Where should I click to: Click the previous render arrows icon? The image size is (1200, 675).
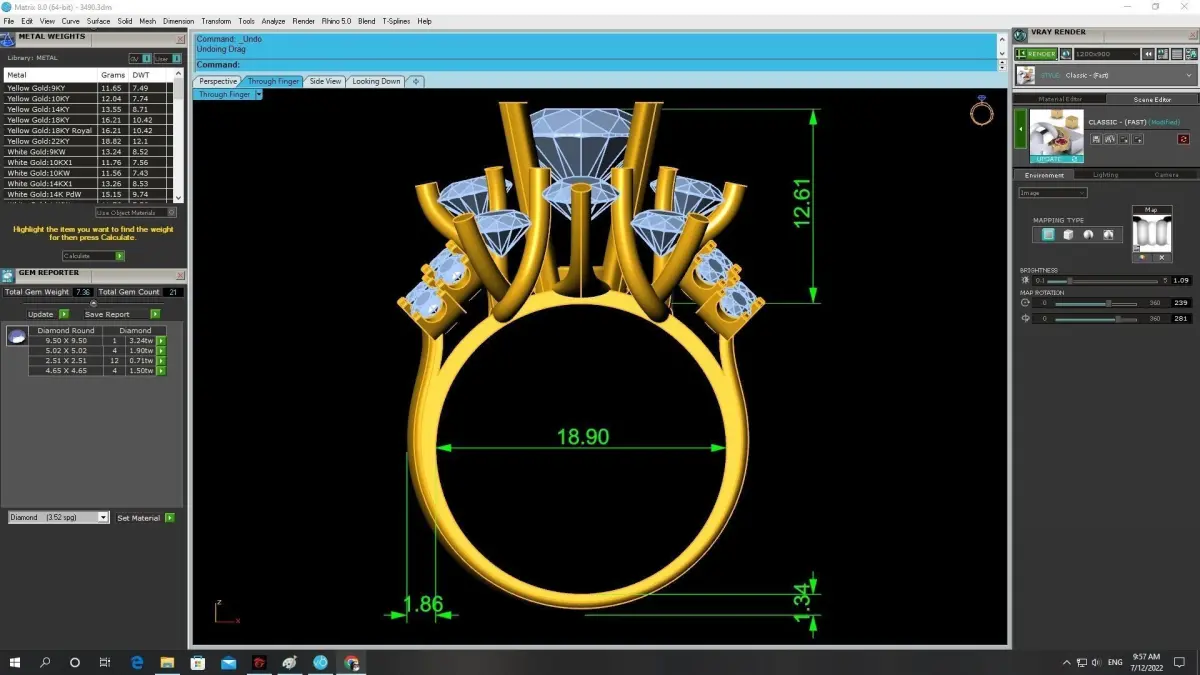click(1148, 54)
